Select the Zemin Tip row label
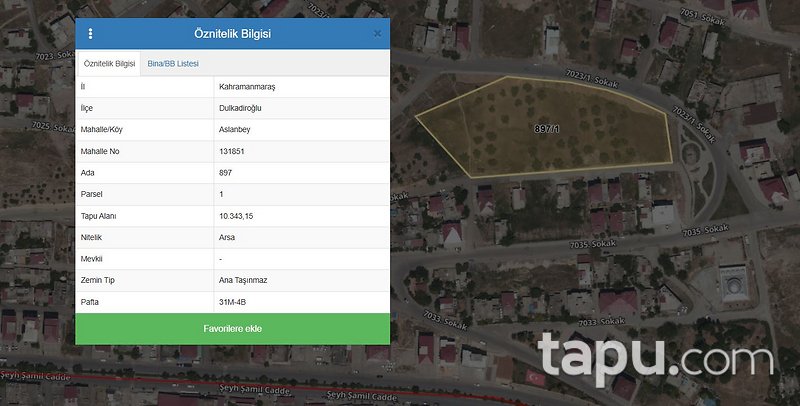Viewport: 800px width, 406px height. point(98,280)
